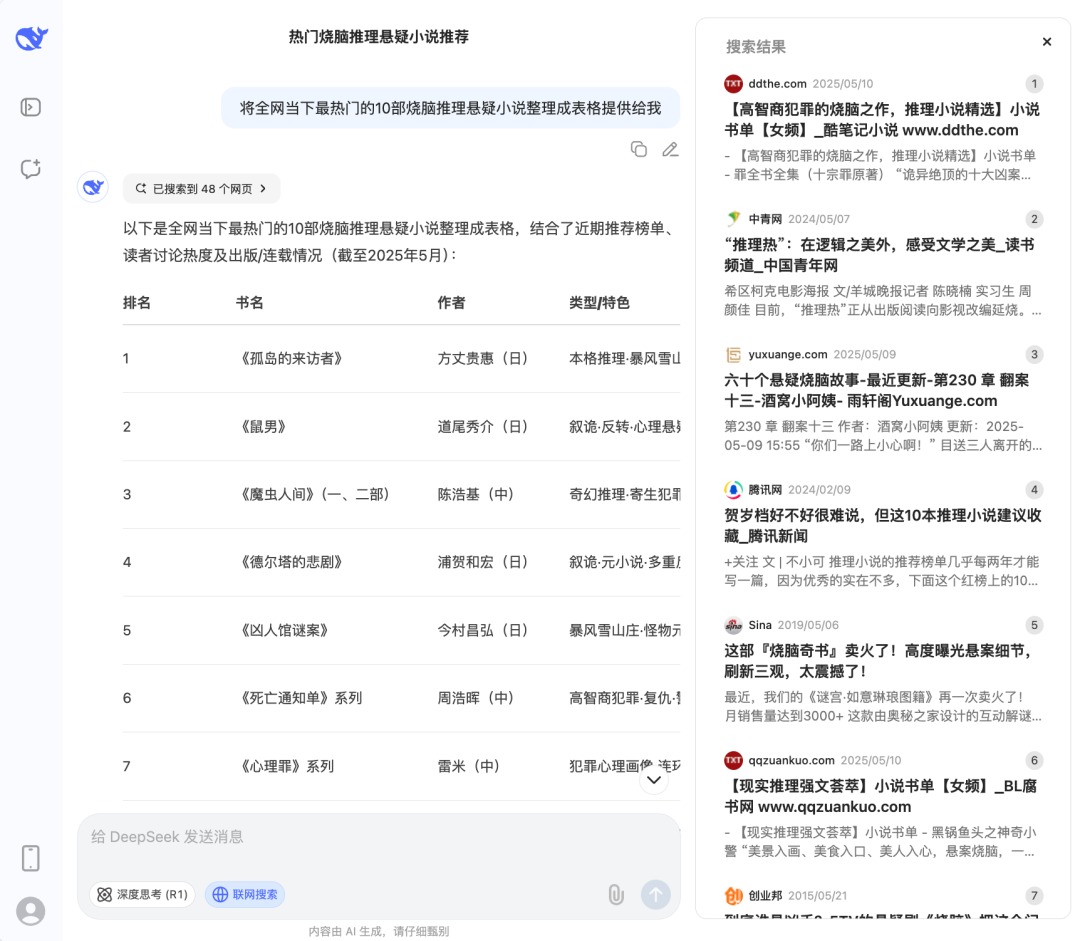1080x941 pixels.
Task: Click the message input field
Action: [379, 837]
